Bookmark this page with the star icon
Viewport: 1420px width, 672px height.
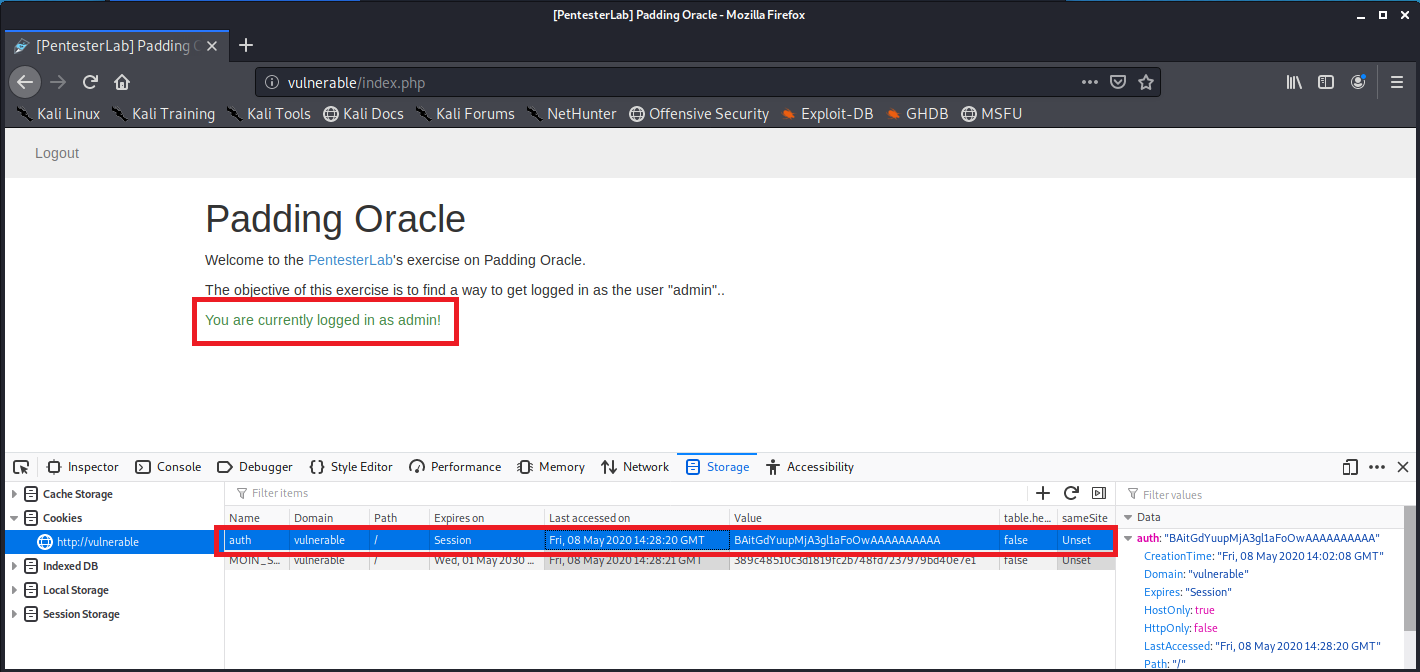1146,82
